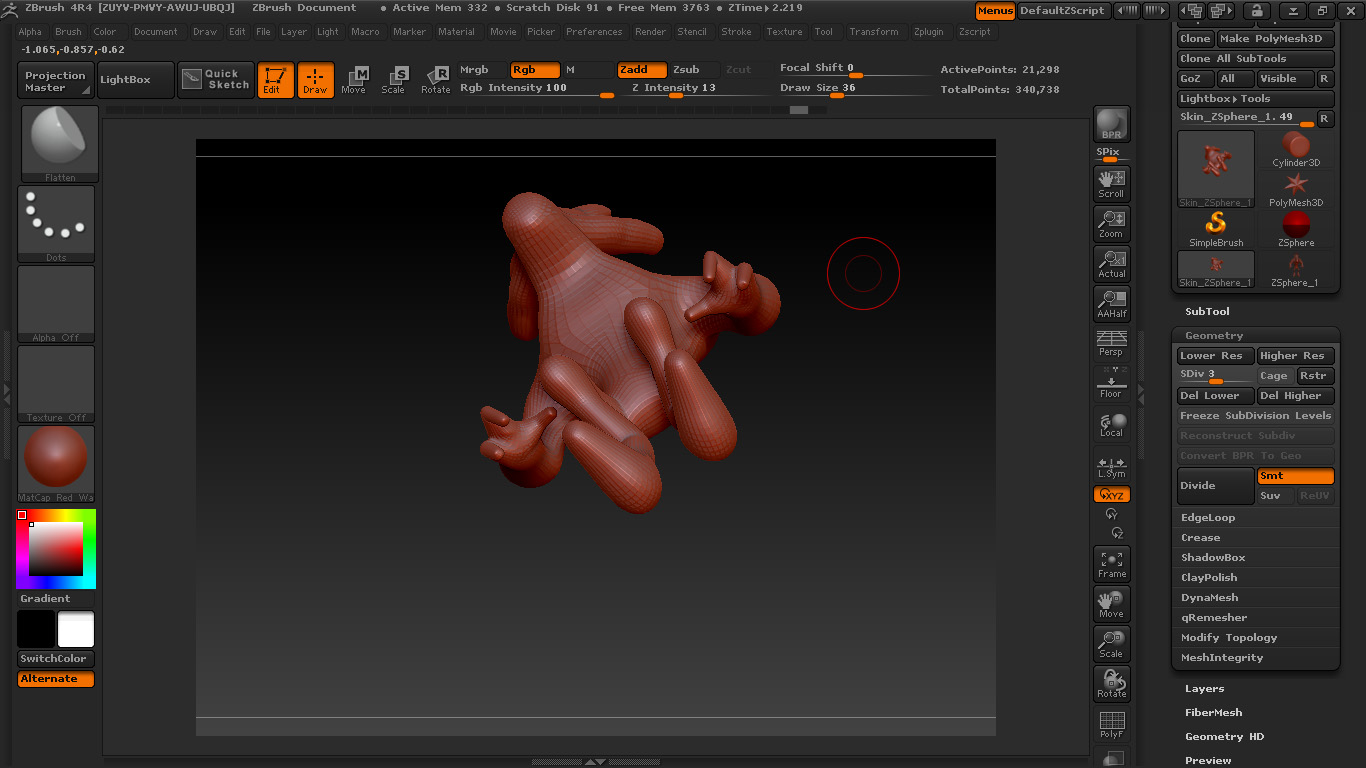This screenshot has width=1366, height=768.
Task: Click Make PolyMesh3D button
Action: pos(1275,39)
